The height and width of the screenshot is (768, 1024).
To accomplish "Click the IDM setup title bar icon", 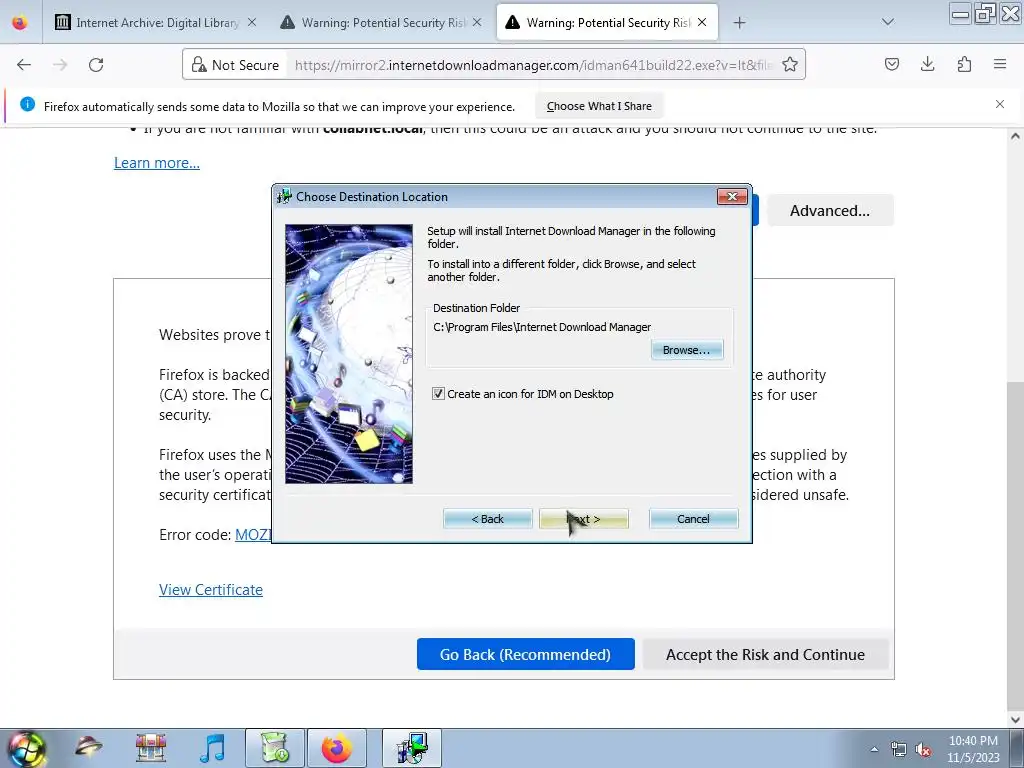I will click(x=284, y=197).
